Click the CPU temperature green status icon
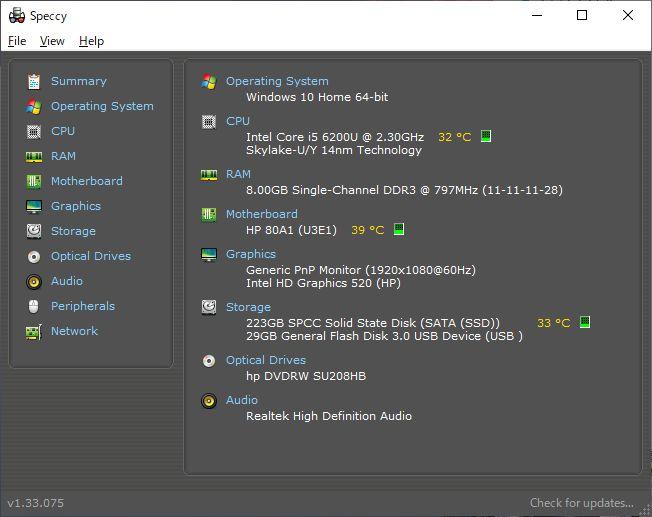Viewport: 652px width, 517px height. pyautogui.click(x=486, y=136)
